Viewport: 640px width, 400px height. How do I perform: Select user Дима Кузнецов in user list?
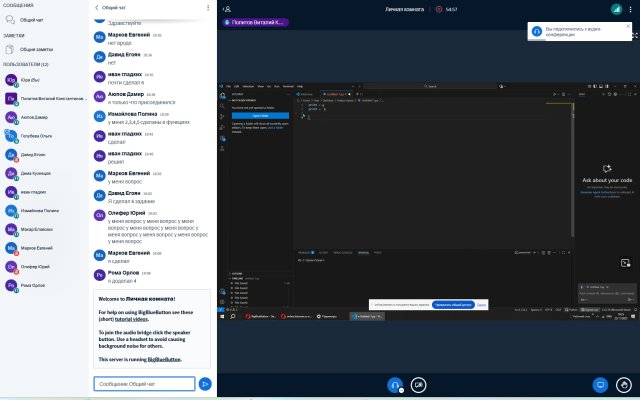tap(45, 173)
